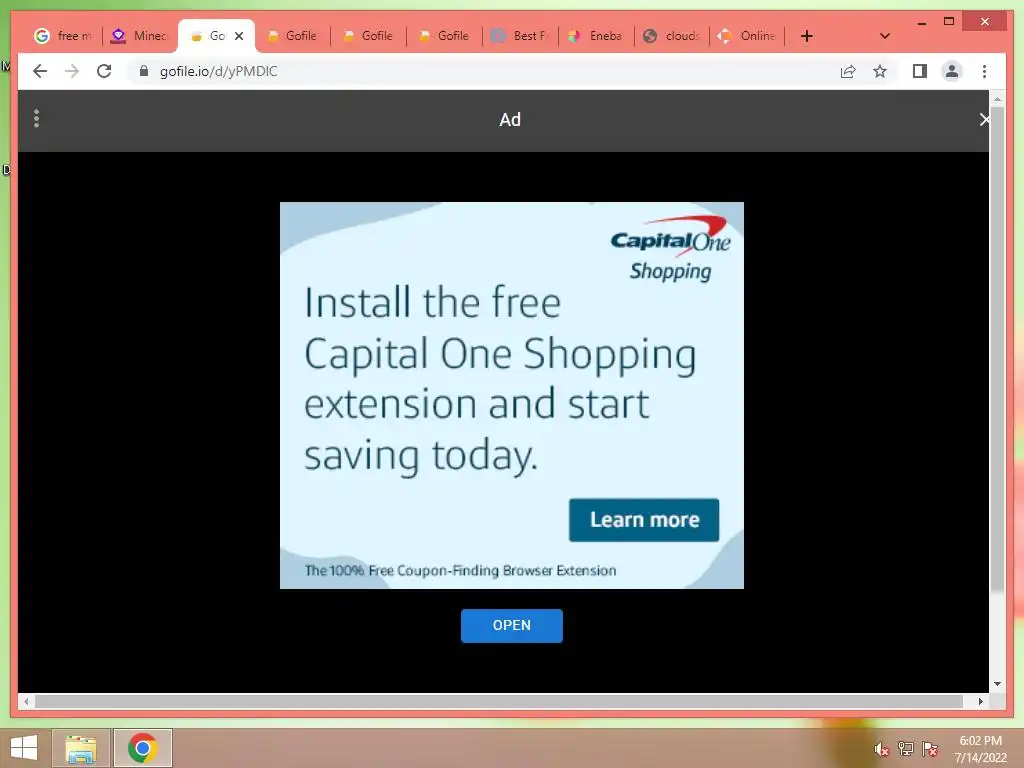This screenshot has height=768, width=1024.
Task: Open a new browser tab
Action: point(807,36)
